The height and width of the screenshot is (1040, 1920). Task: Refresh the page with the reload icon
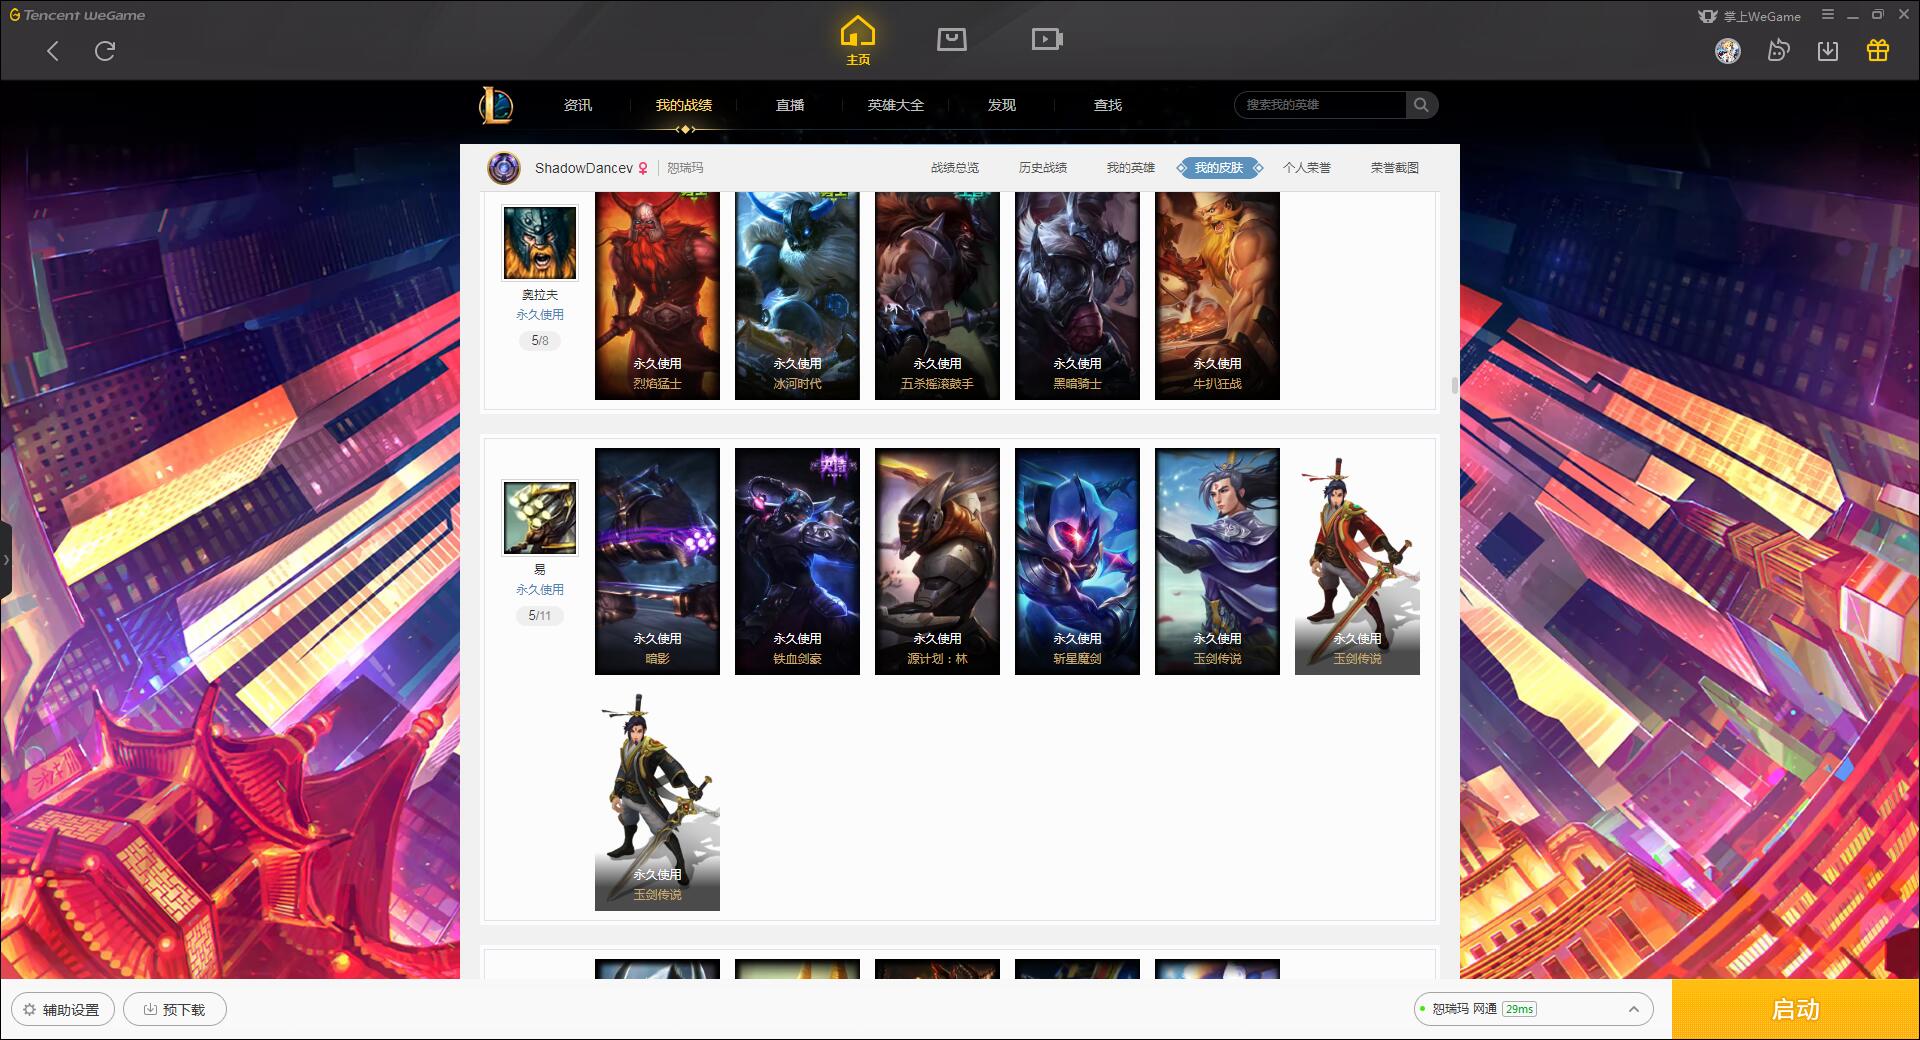[105, 51]
